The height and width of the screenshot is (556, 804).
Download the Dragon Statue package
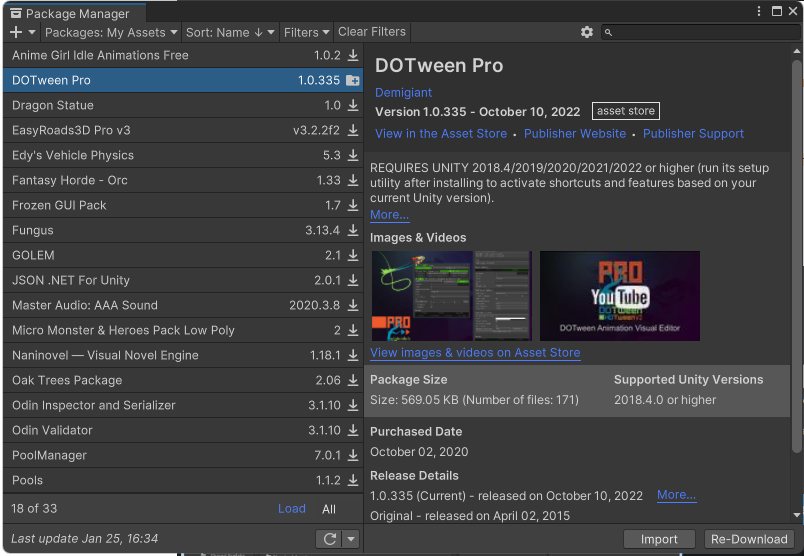353,105
